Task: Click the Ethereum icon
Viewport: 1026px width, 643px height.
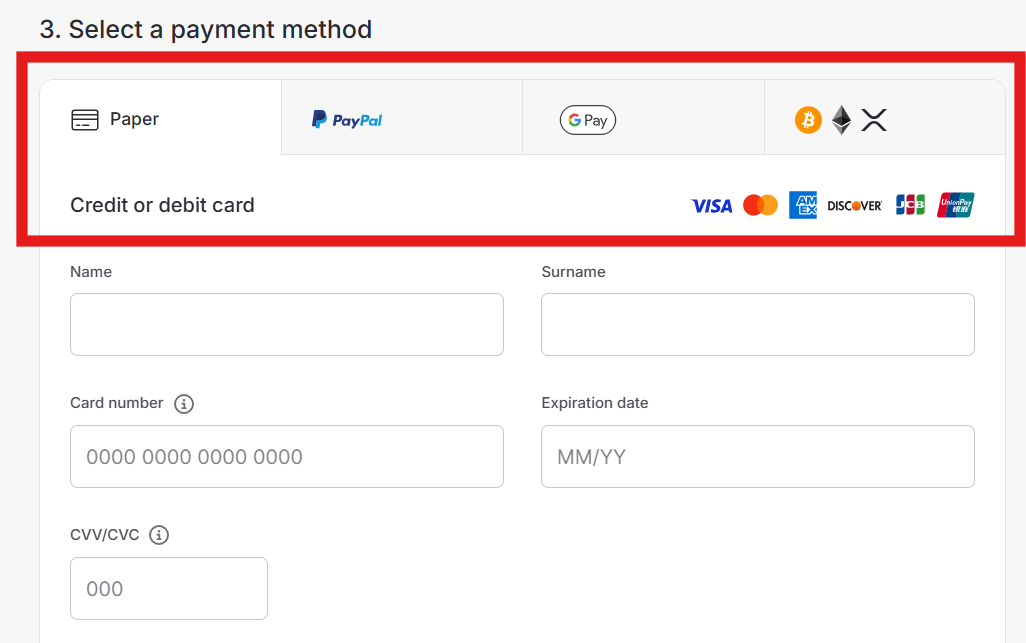Action: point(842,121)
